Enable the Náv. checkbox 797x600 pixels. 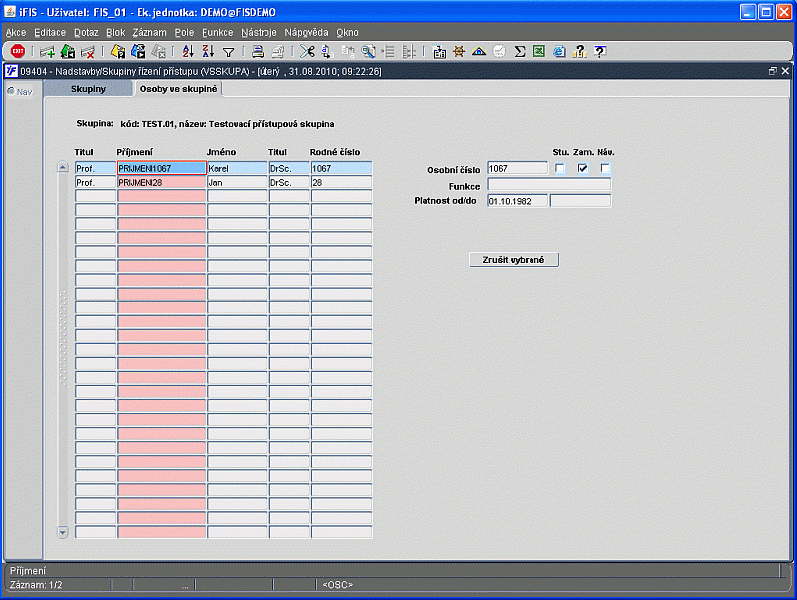point(605,168)
